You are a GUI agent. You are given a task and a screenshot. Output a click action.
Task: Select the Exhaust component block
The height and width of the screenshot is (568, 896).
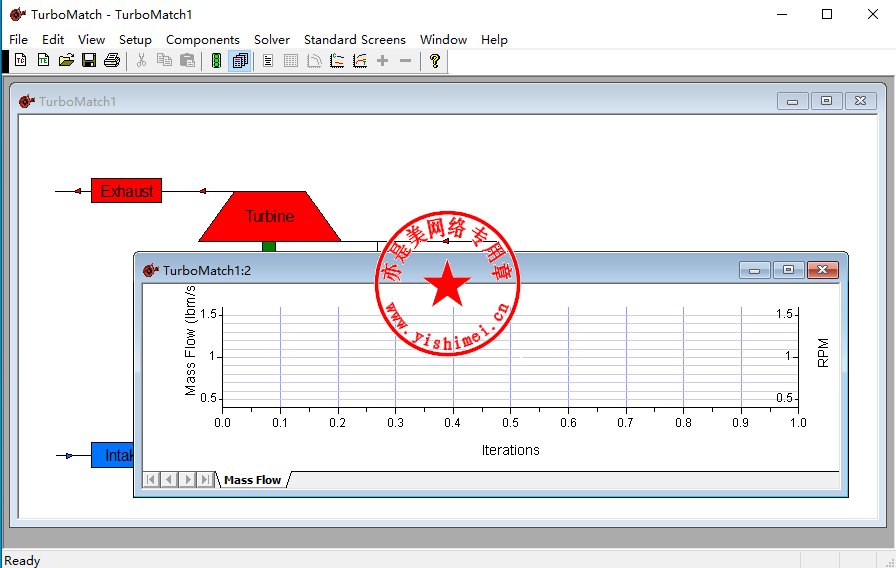[126, 191]
